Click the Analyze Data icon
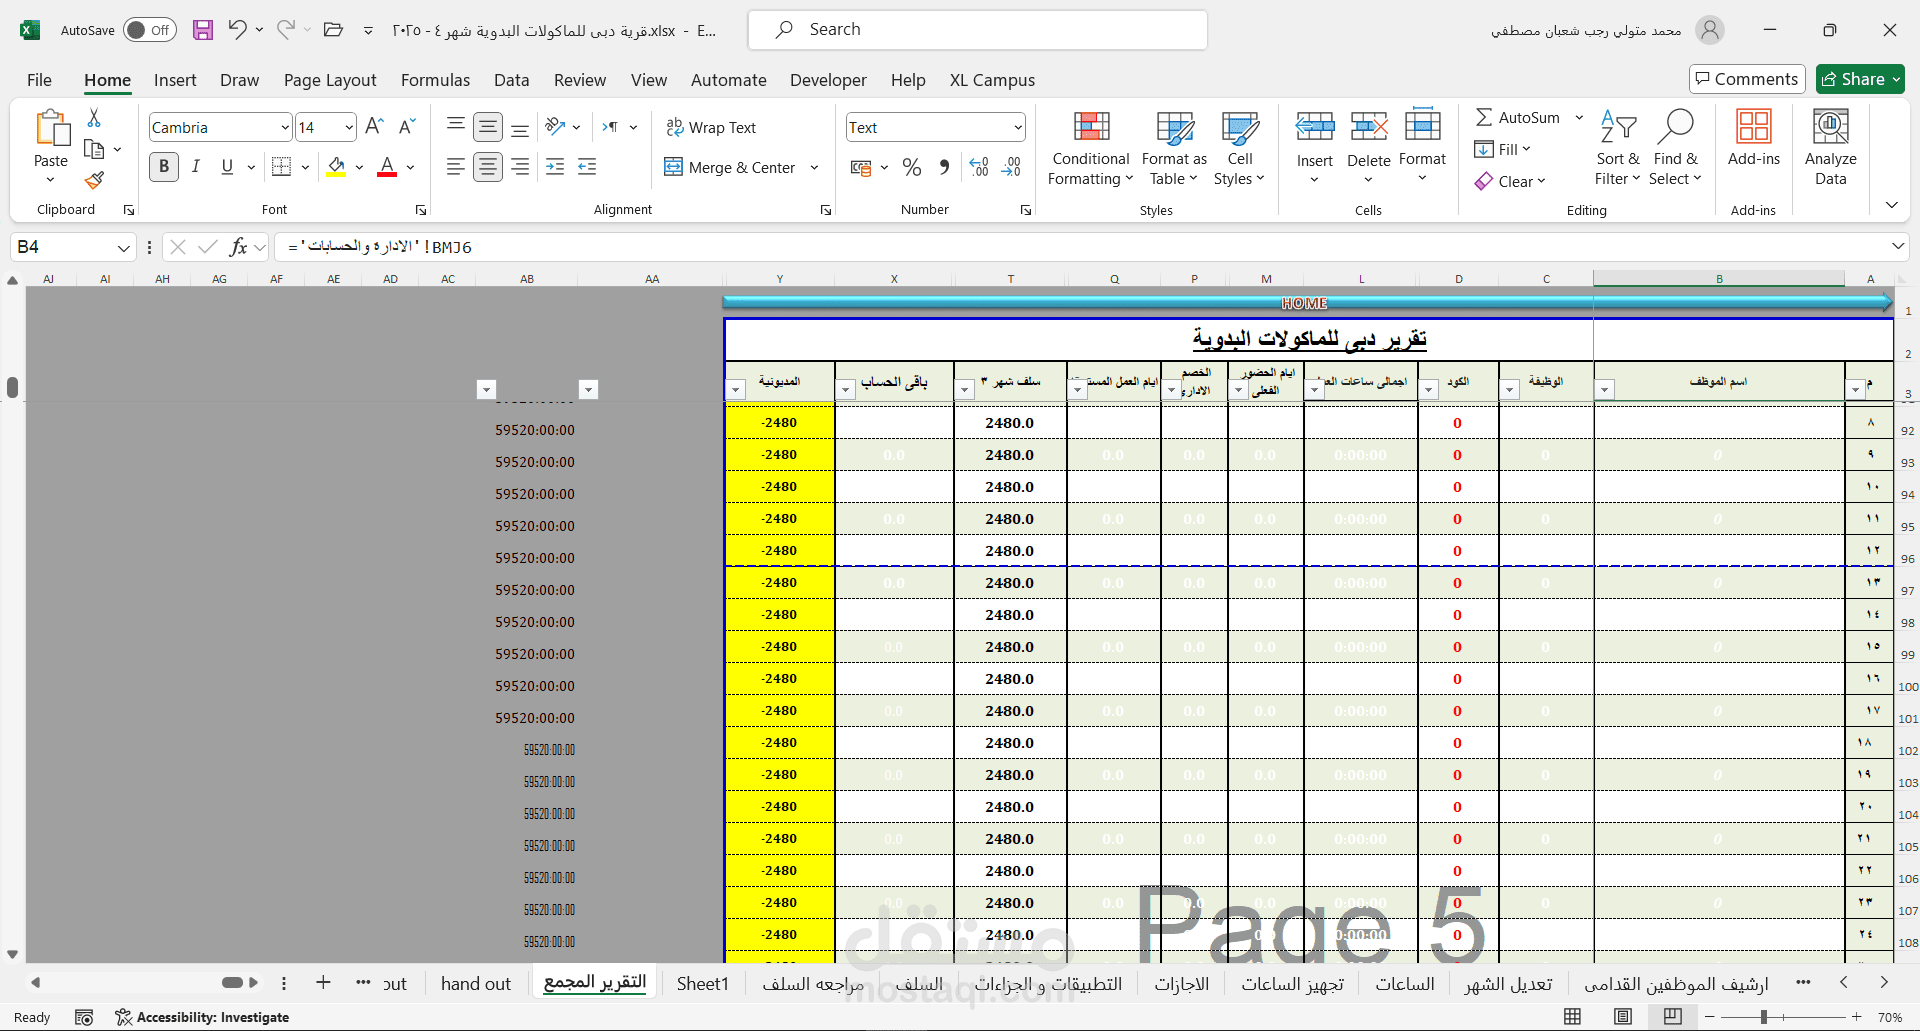Viewport: 1920px width, 1031px height. coord(1831,148)
